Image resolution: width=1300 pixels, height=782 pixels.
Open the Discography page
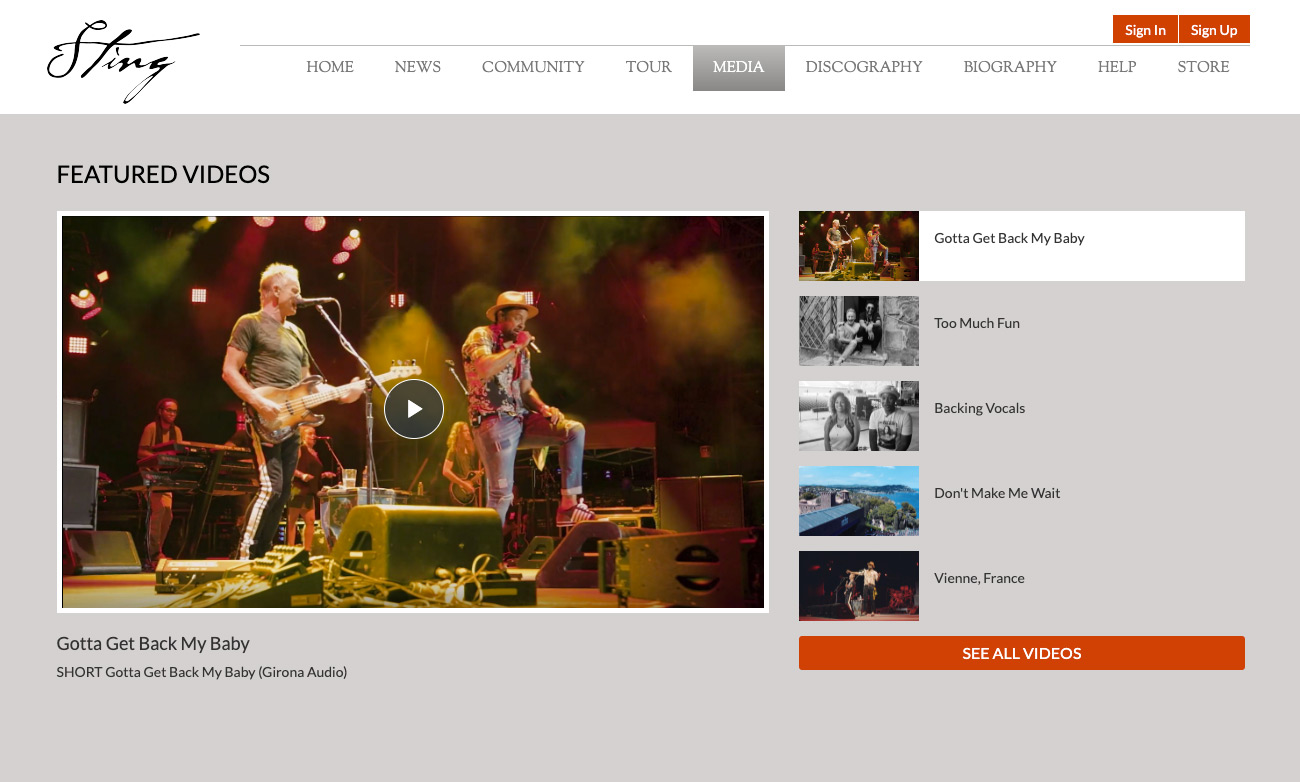tap(863, 68)
